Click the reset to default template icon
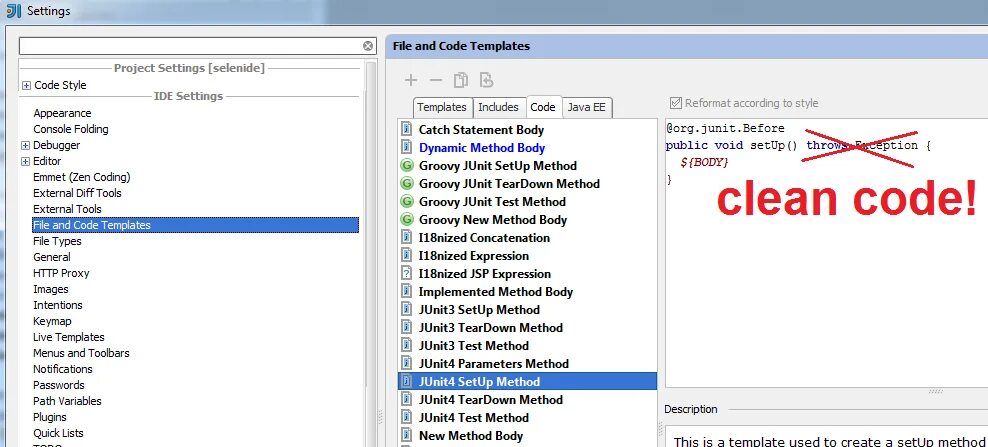This screenshot has height=447, width=988. 486,80
